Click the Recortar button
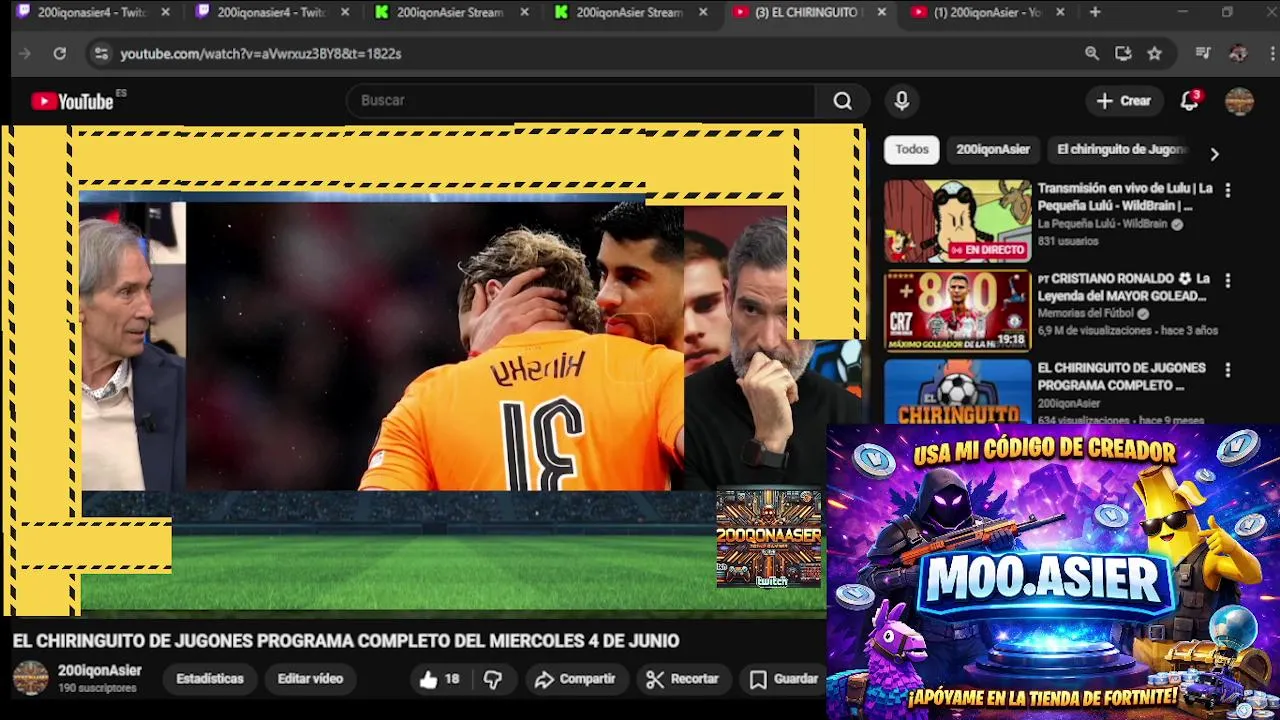Screen dimensions: 1280x720 [683, 679]
